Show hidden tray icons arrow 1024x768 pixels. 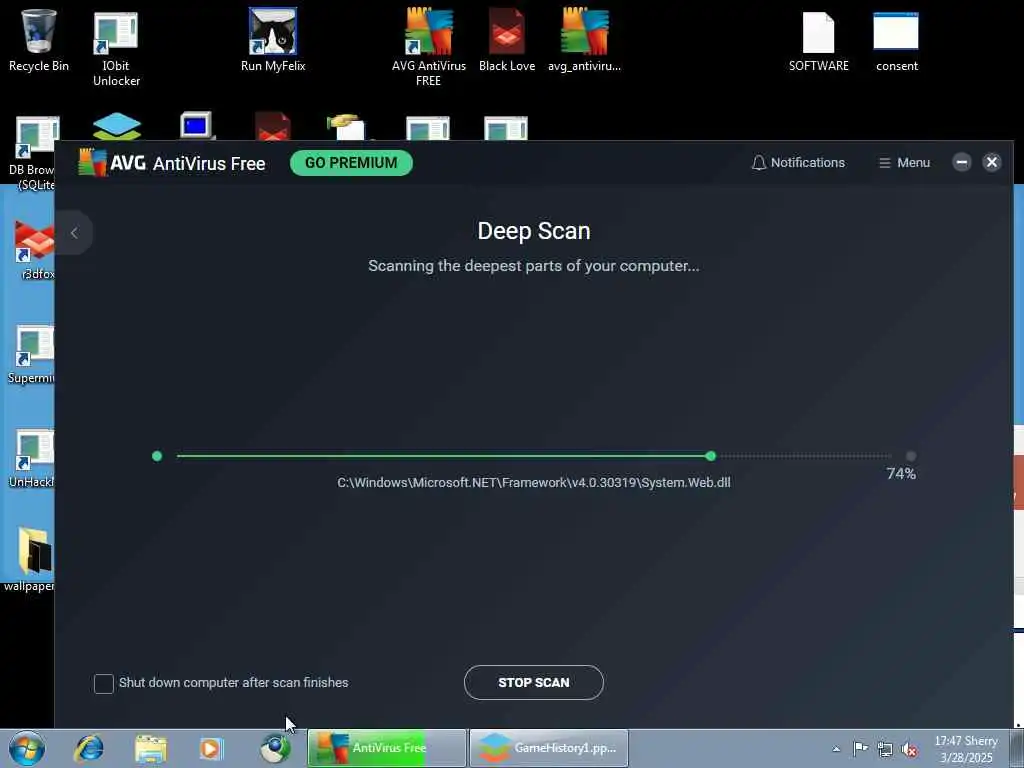pyautogui.click(x=836, y=749)
